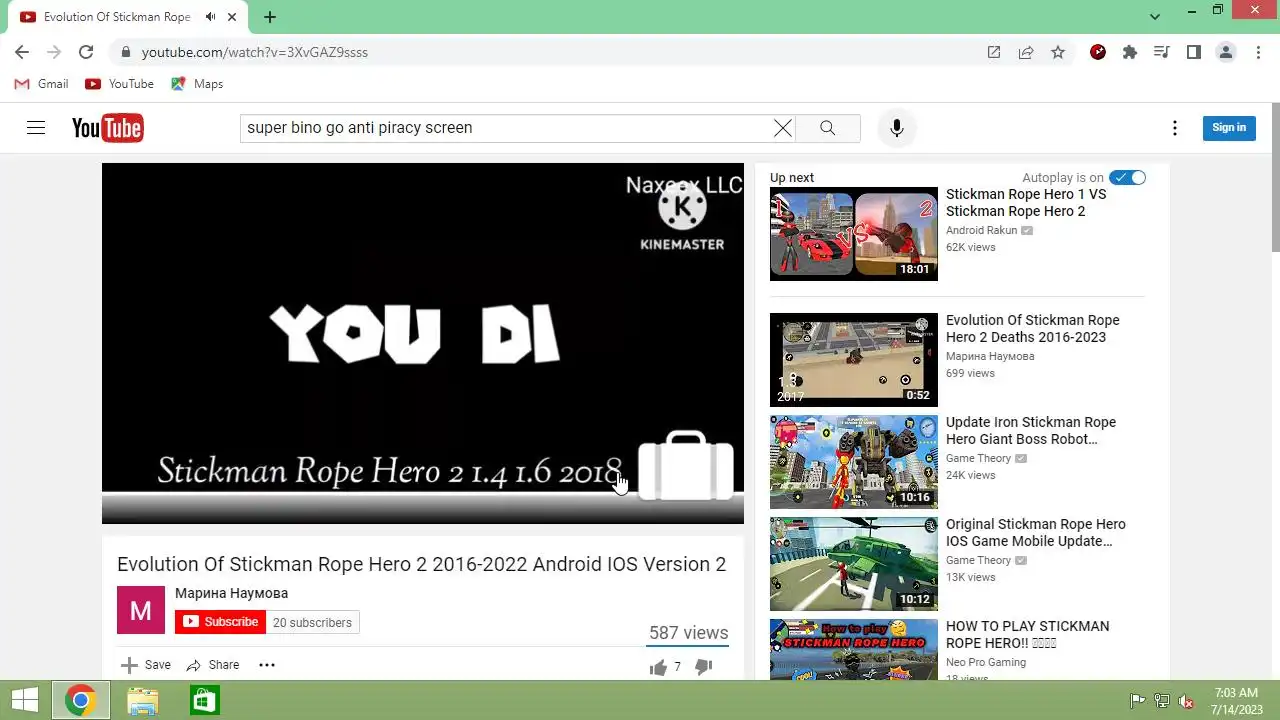Click the 587 views count
This screenshot has height=720, width=1280.
688,632
